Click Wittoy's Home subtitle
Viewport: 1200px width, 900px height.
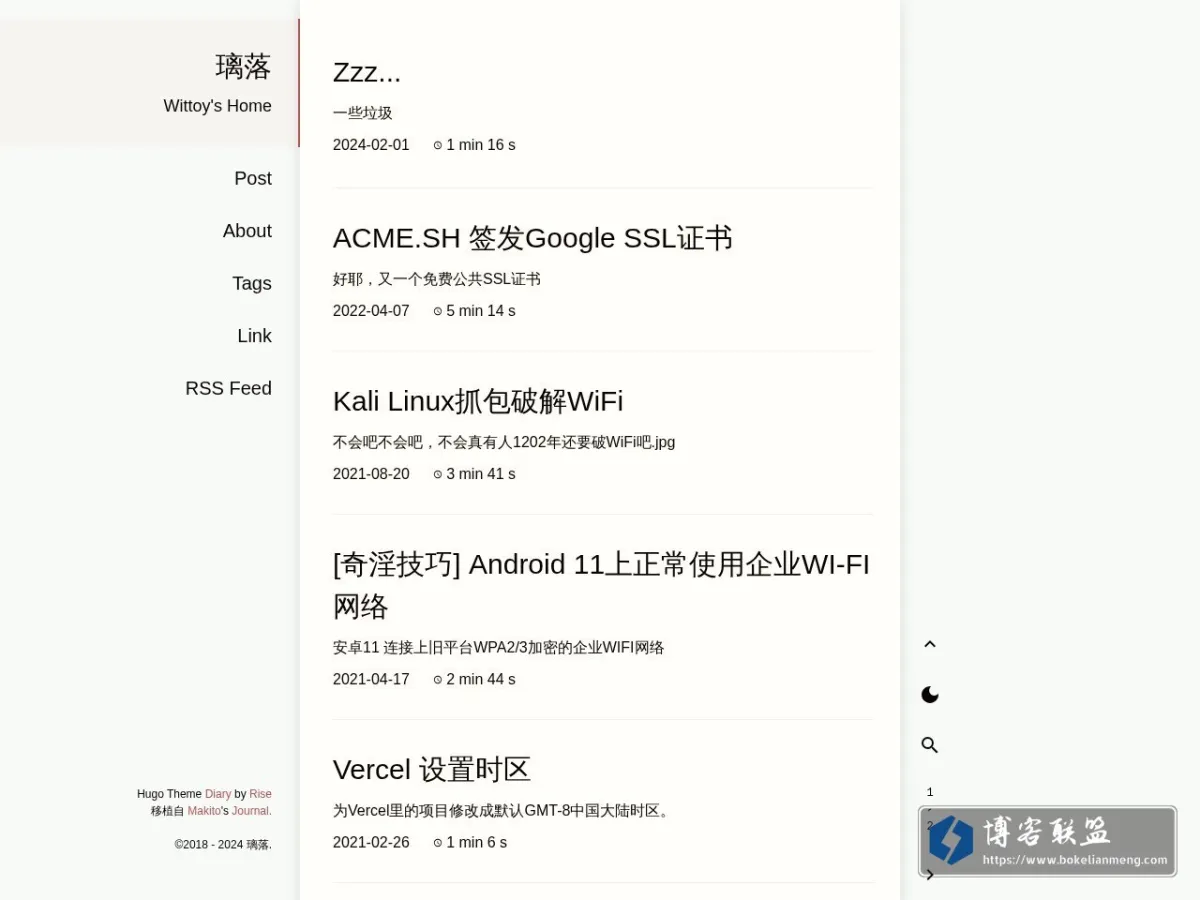coord(217,106)
